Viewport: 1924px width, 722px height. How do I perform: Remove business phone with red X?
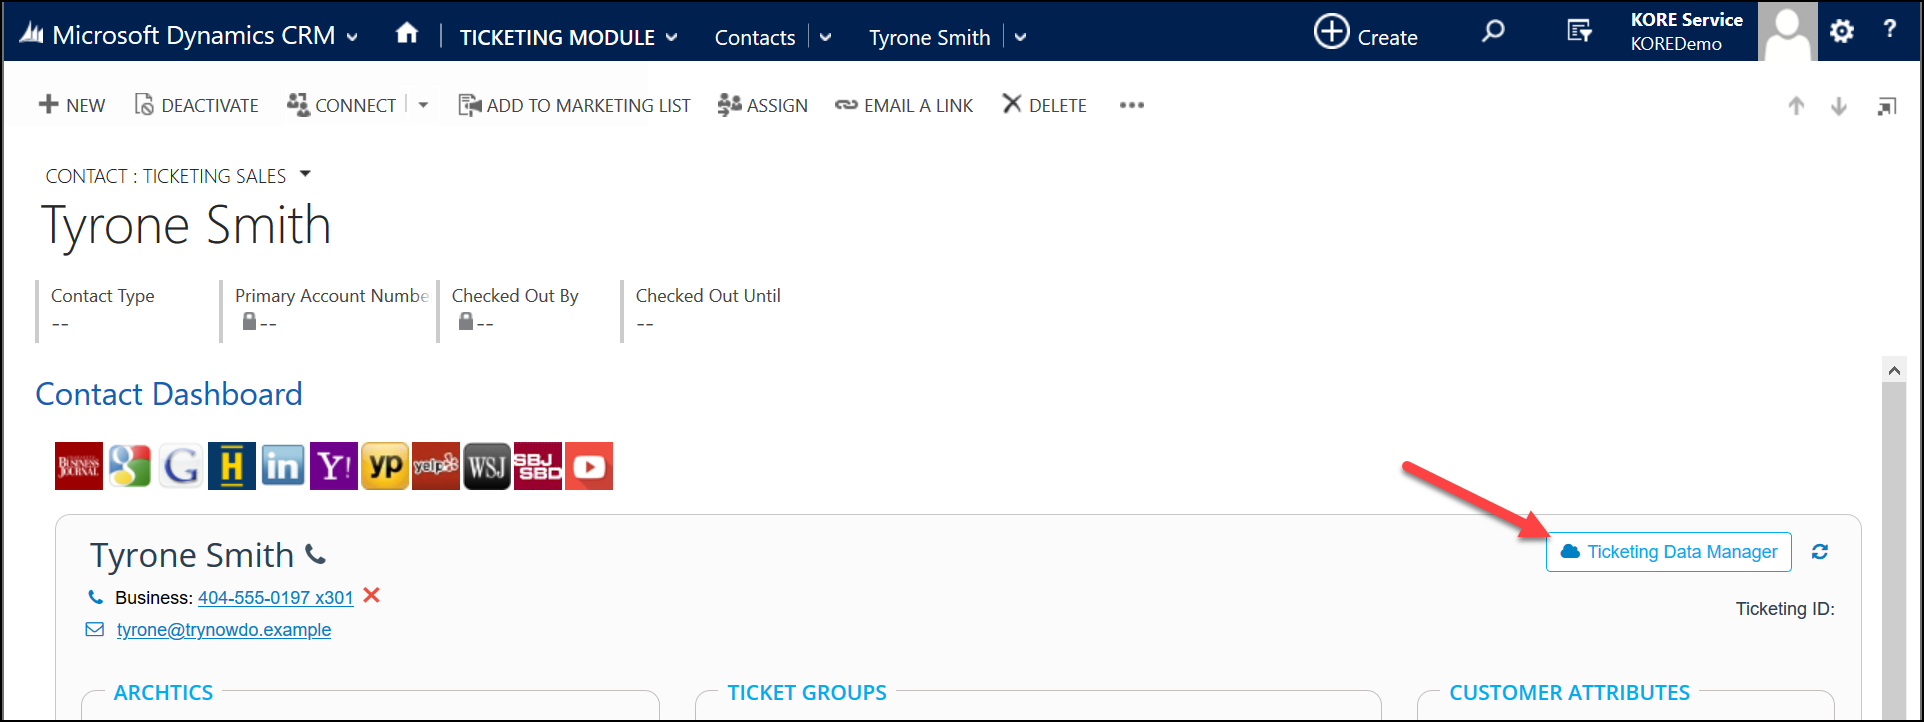[371, 596]
